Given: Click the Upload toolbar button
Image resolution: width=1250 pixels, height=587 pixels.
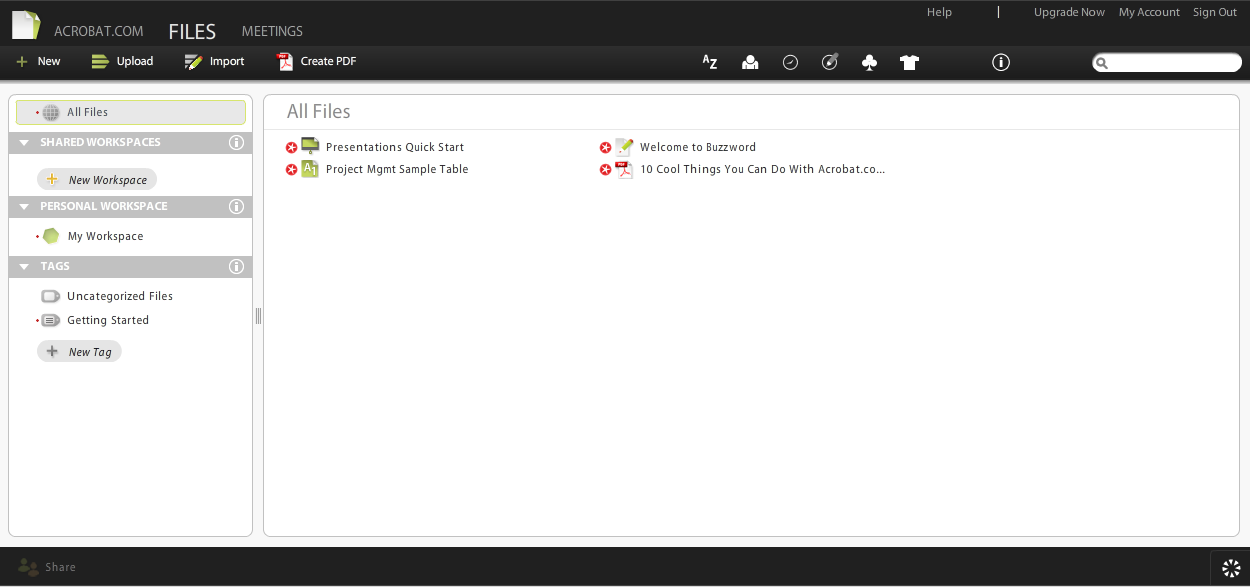Looking at the screenshot, I should [122, 61].
